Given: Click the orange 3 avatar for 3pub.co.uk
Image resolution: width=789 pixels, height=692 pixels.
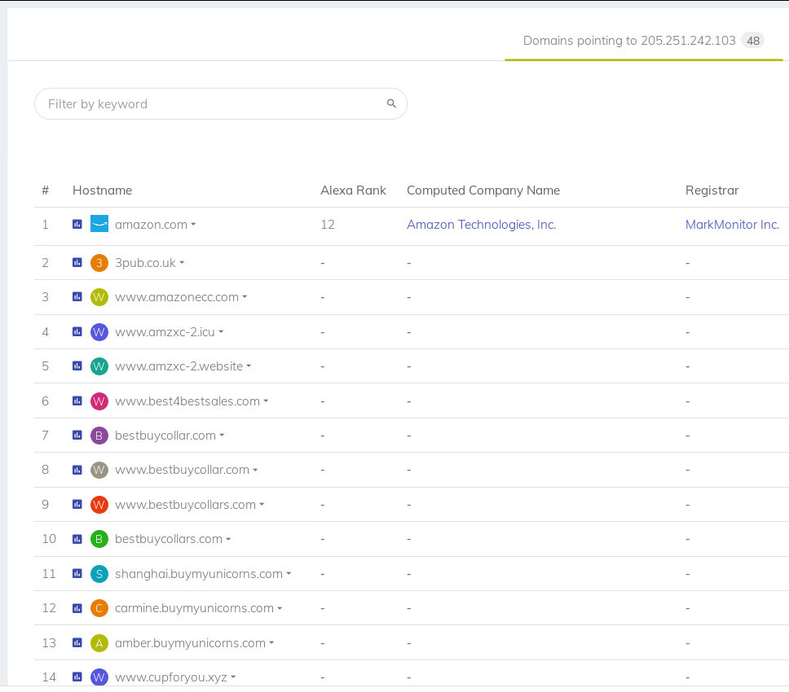Looking at the screenshot, I should click(x=99, y=263).
